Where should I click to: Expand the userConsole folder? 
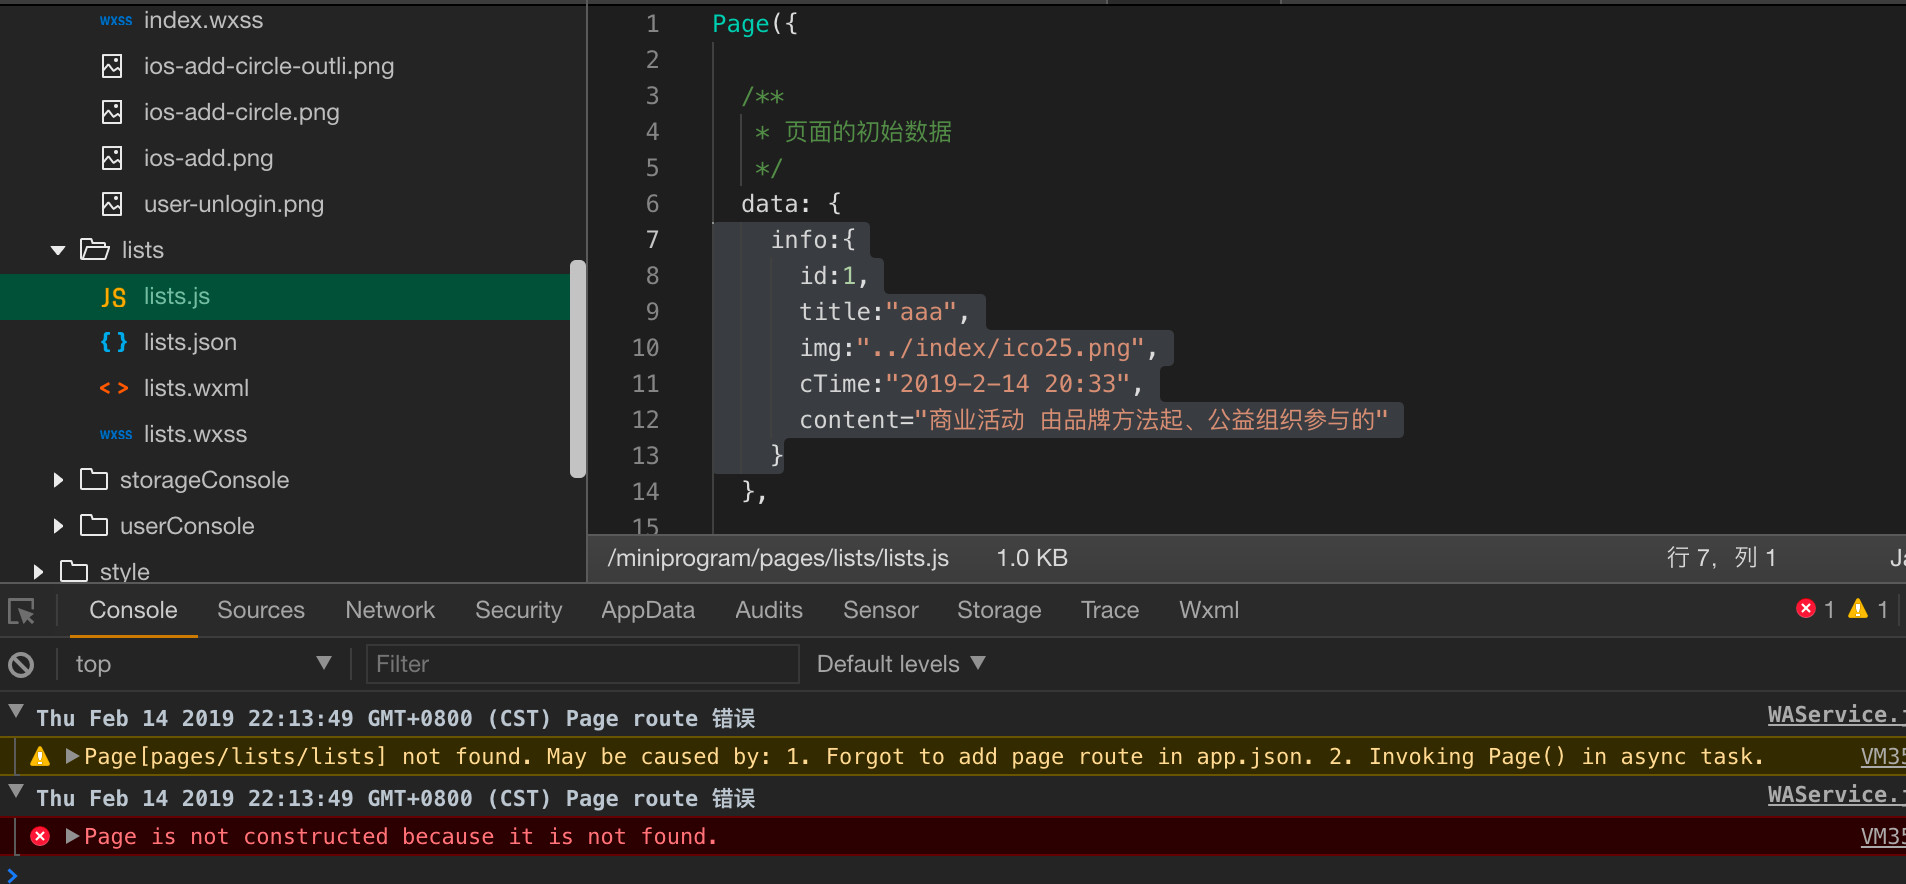coord(58,526)
